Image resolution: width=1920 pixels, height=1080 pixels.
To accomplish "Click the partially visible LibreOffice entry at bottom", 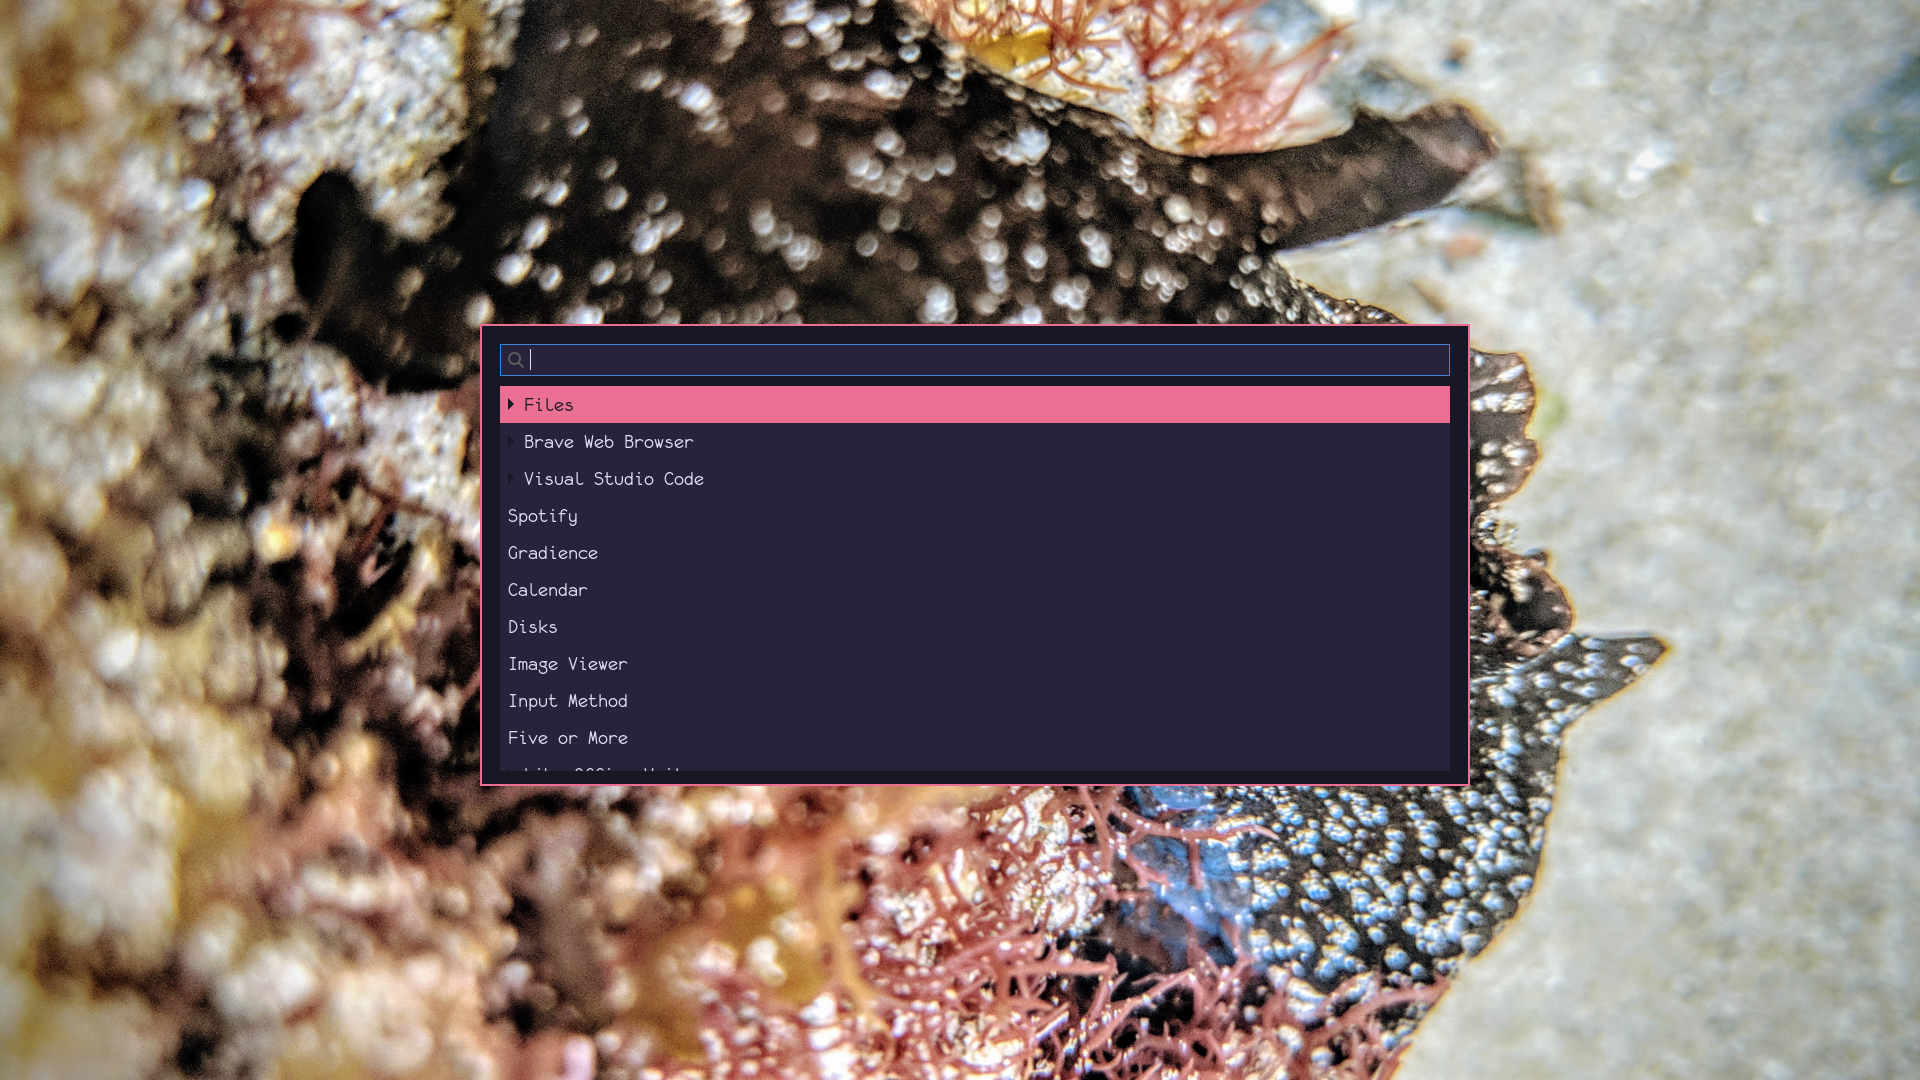I will click(600, 767).
